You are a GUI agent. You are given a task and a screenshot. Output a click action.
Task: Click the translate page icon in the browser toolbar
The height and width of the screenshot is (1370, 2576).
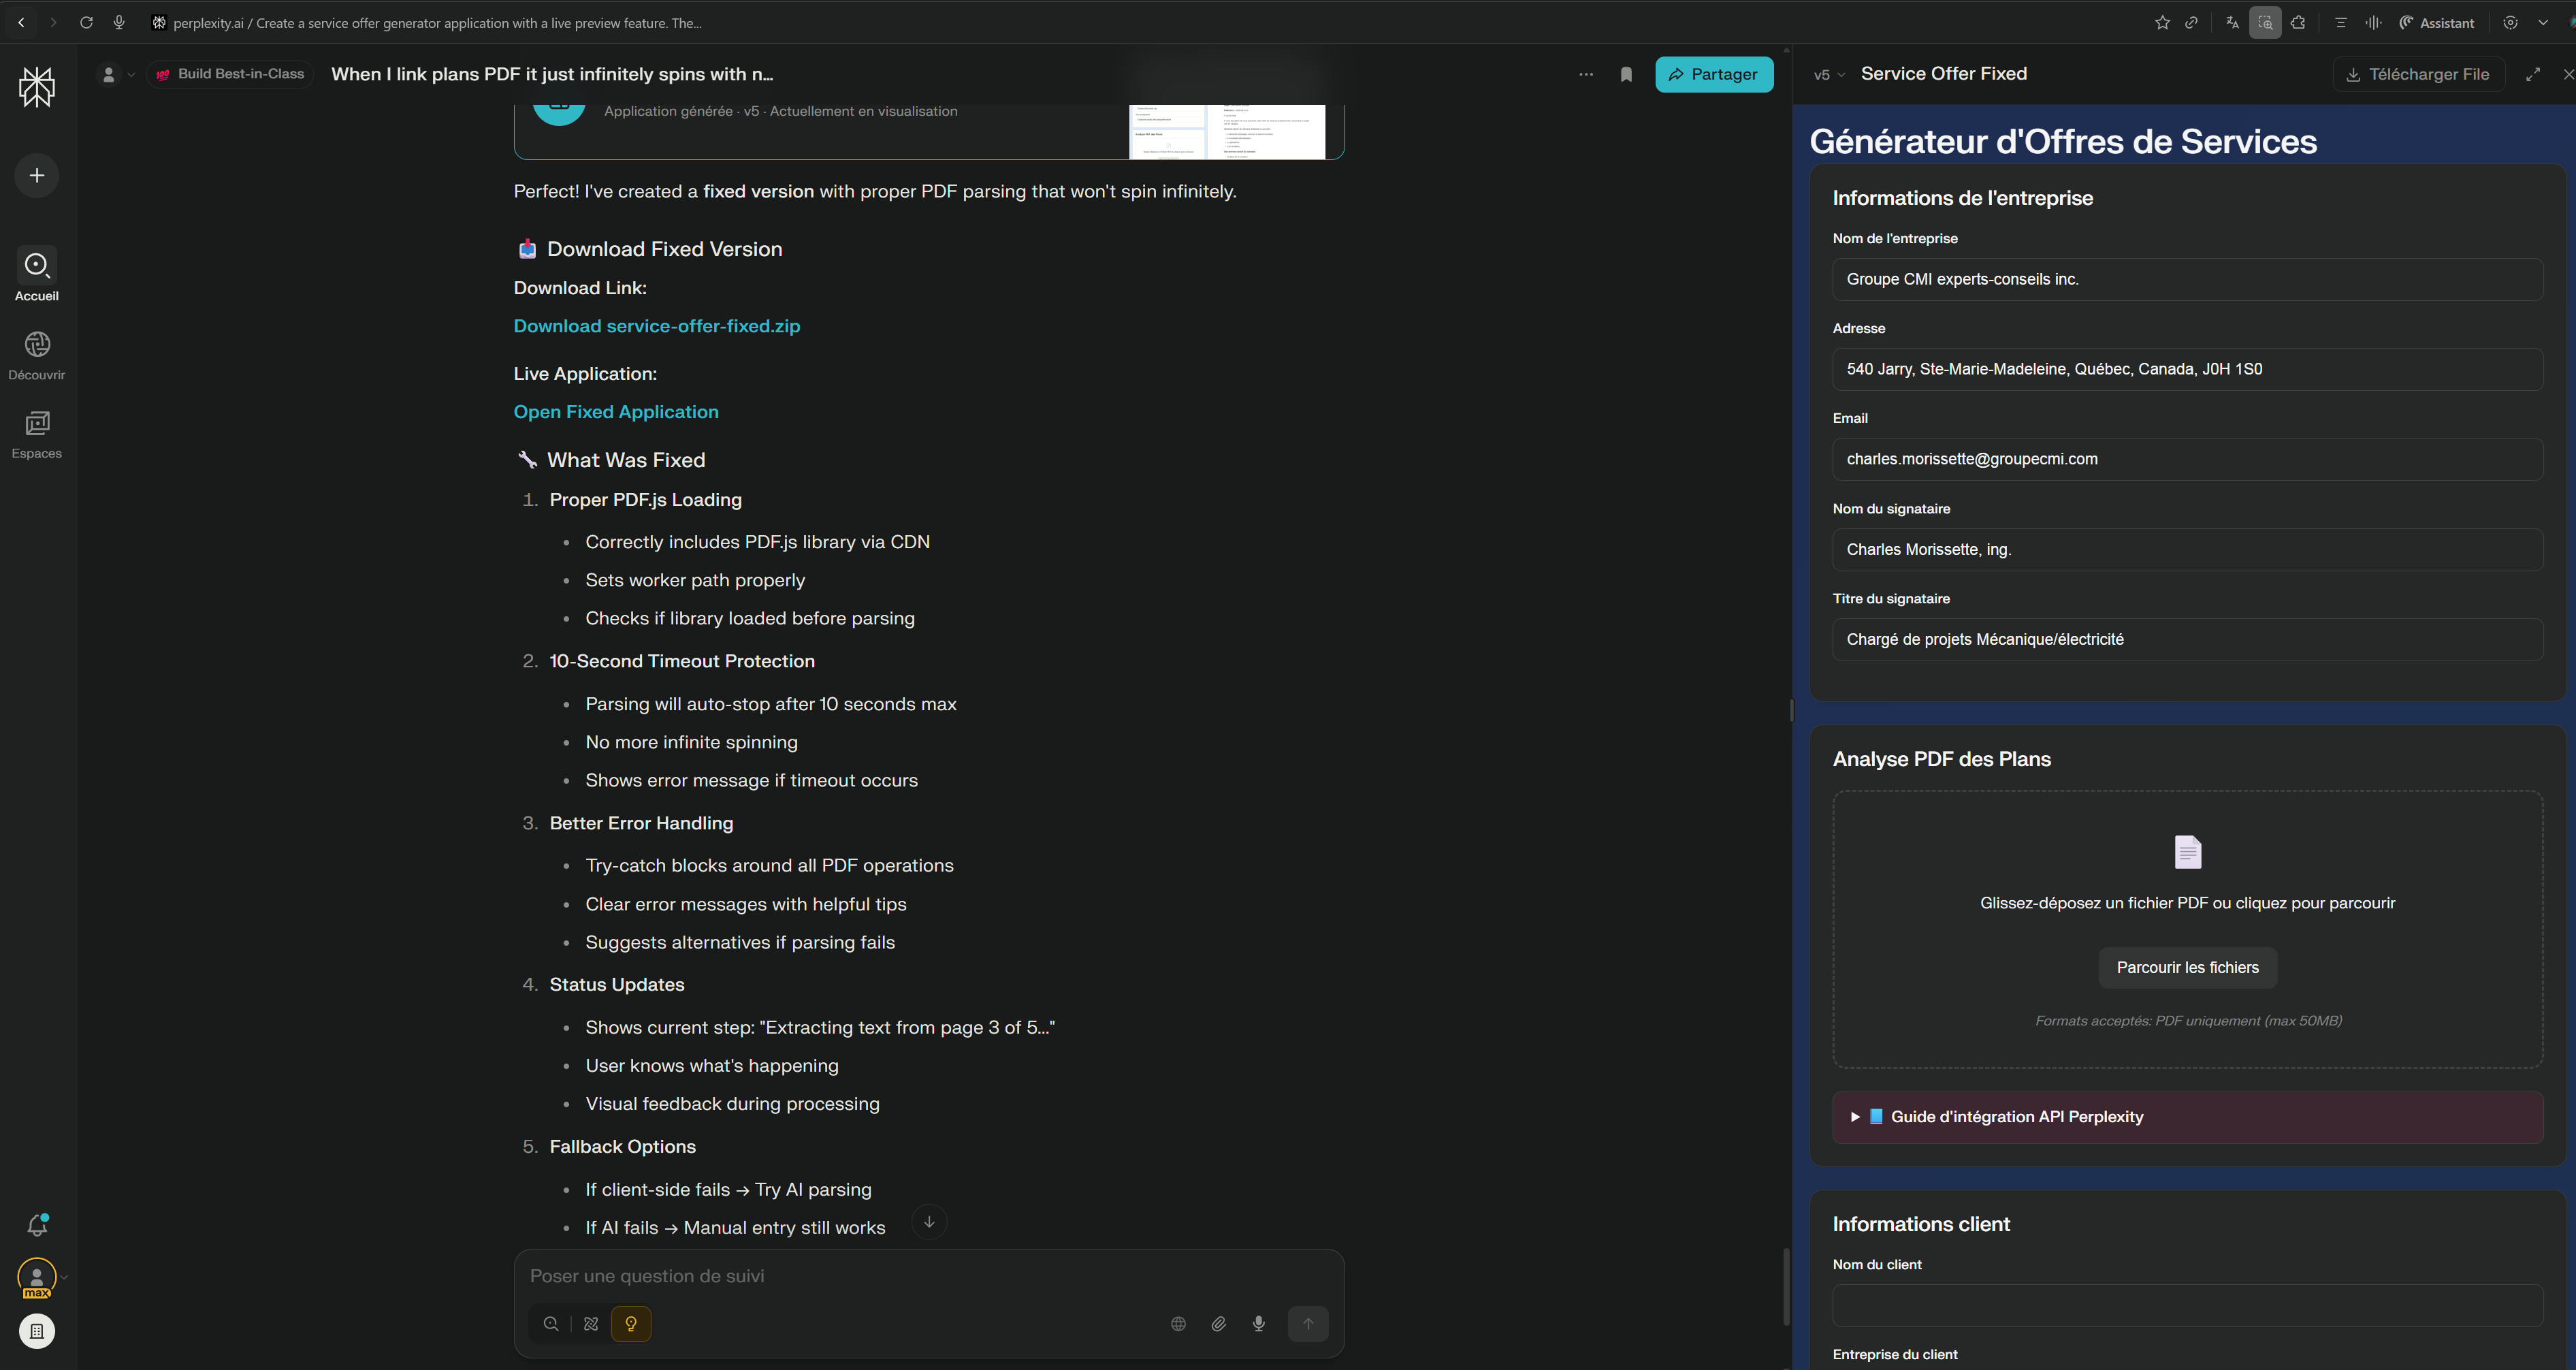click(x=2232, y=22)
